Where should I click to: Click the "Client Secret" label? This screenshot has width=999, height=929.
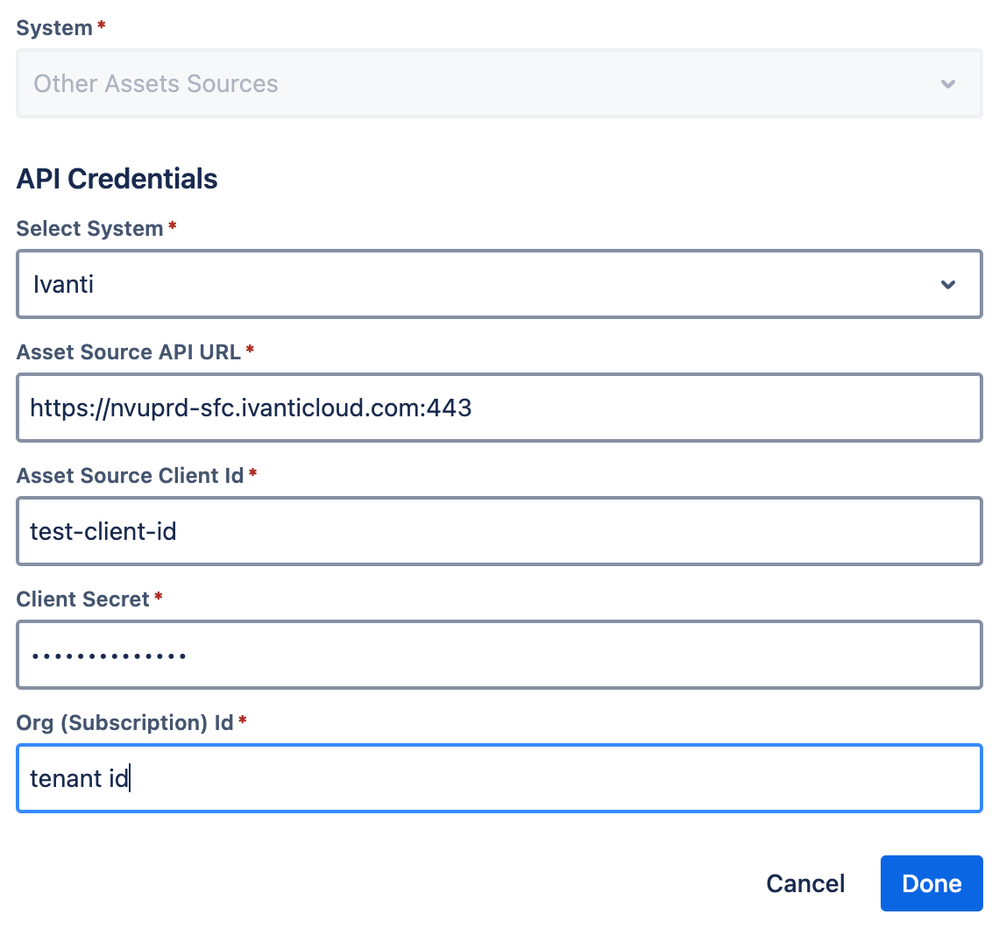click(83, 598)
